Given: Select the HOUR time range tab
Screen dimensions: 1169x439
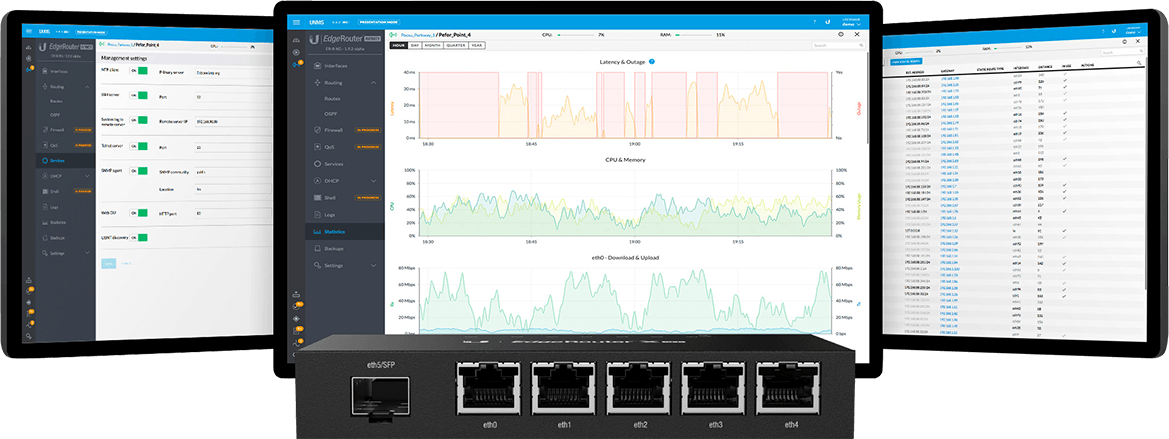Looking at the screenshot, I should click(x=397, y=45).
